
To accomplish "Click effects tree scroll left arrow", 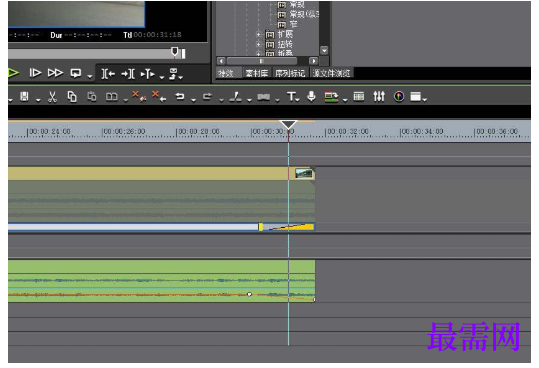I will pyautogui.click(x=221, y=61).
